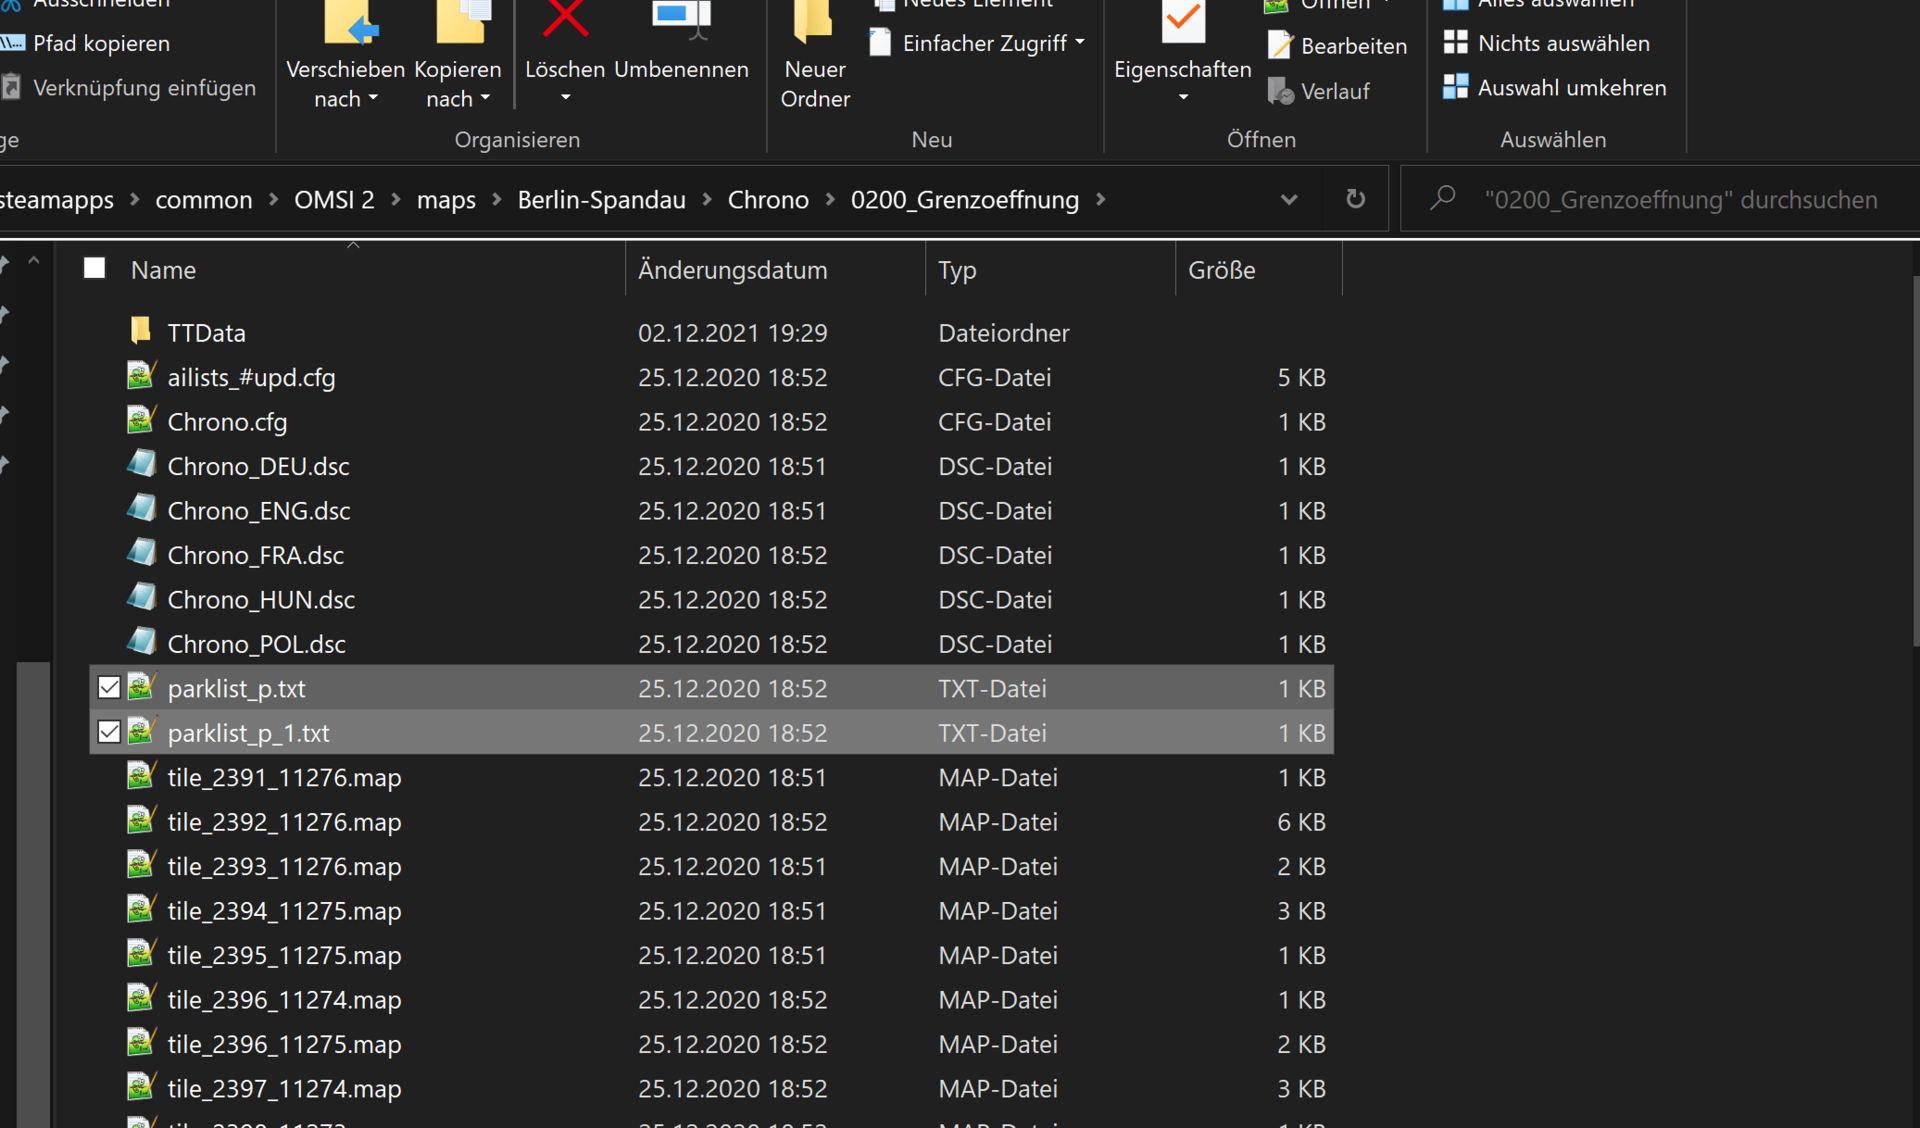Click the refresh icon beside address bar

(1355, 199)
